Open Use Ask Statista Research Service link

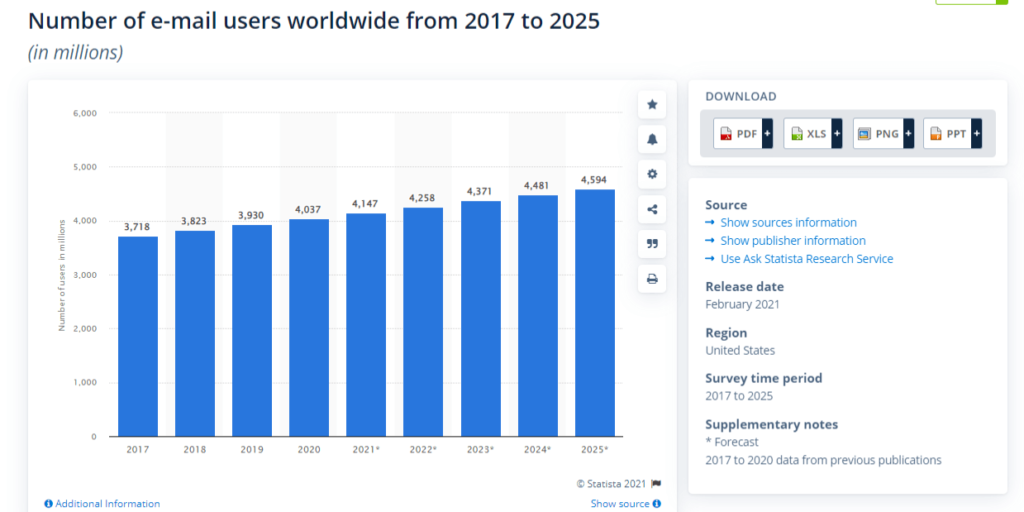[x=807, y=259]
